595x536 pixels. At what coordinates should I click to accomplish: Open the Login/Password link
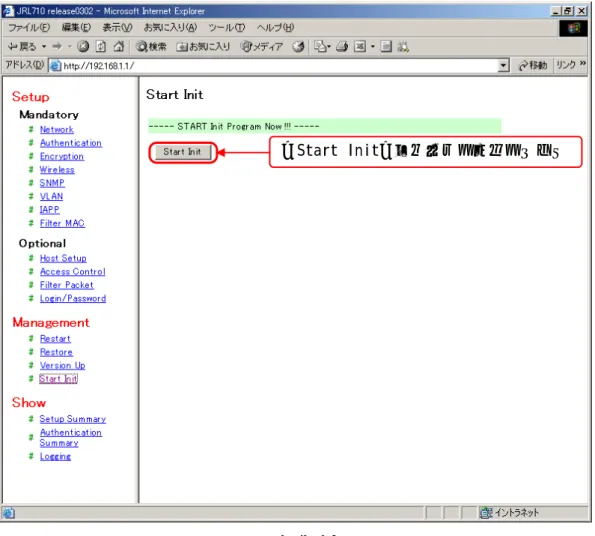pyautogui.click(x=73, y=299)
